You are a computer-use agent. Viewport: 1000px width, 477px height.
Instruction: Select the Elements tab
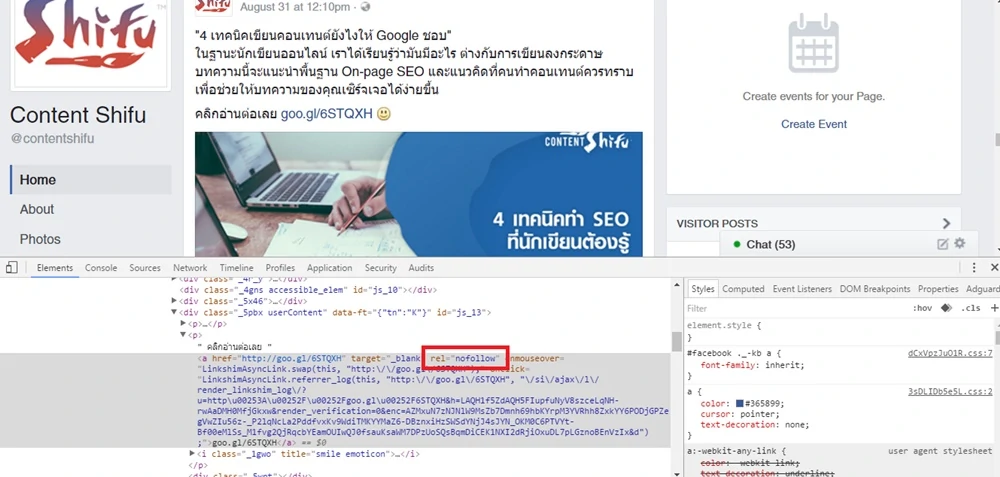click(x=55, y=268)
